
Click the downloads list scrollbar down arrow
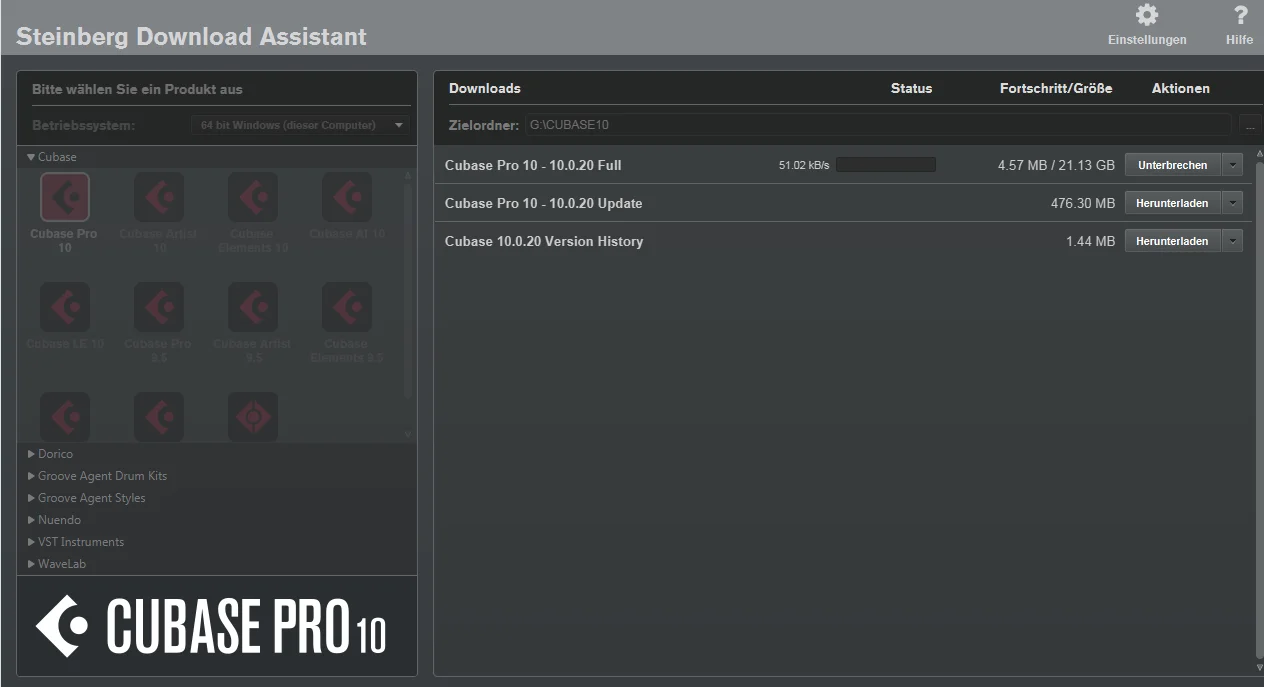(x=1259, y=667)
